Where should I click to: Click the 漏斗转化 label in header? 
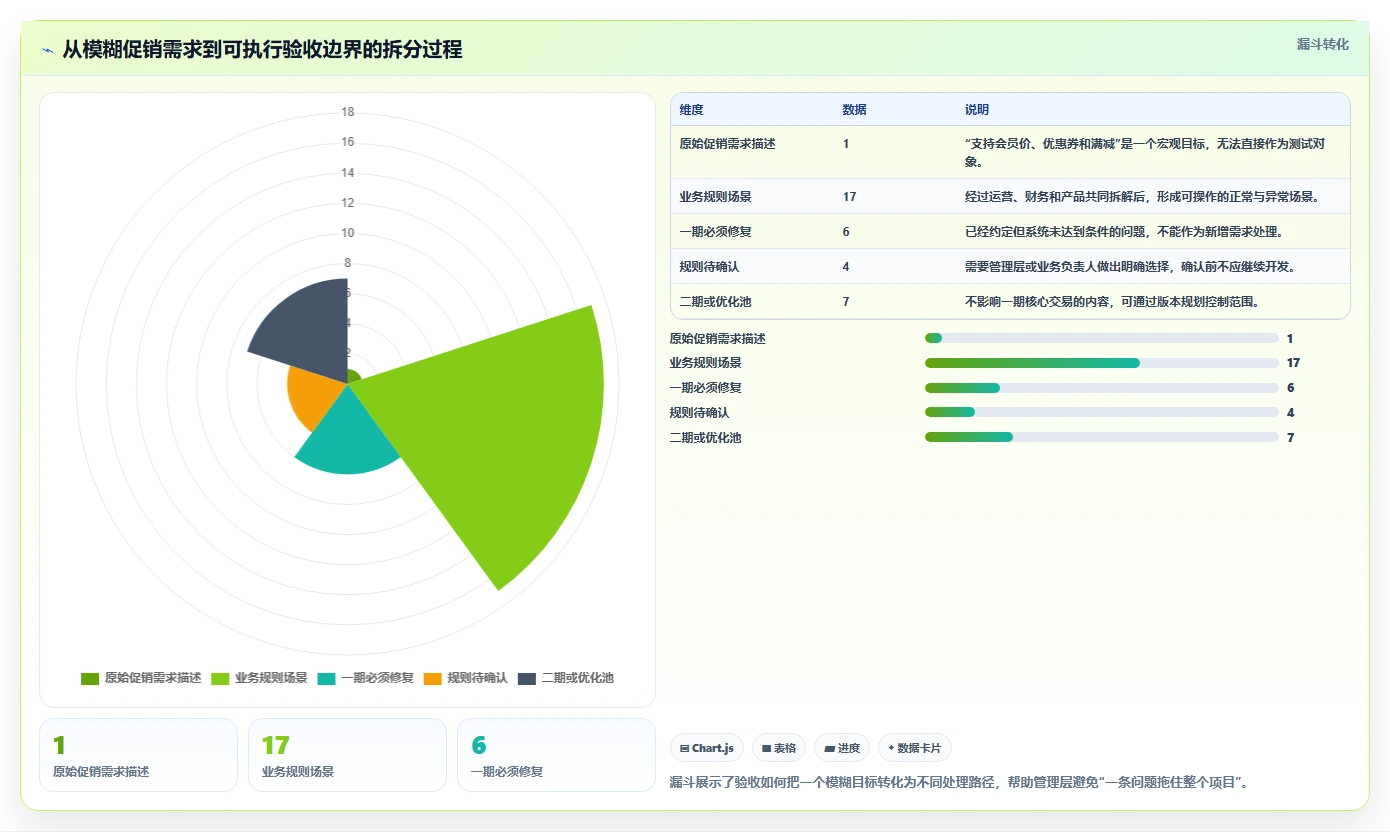click(1323, 44)
